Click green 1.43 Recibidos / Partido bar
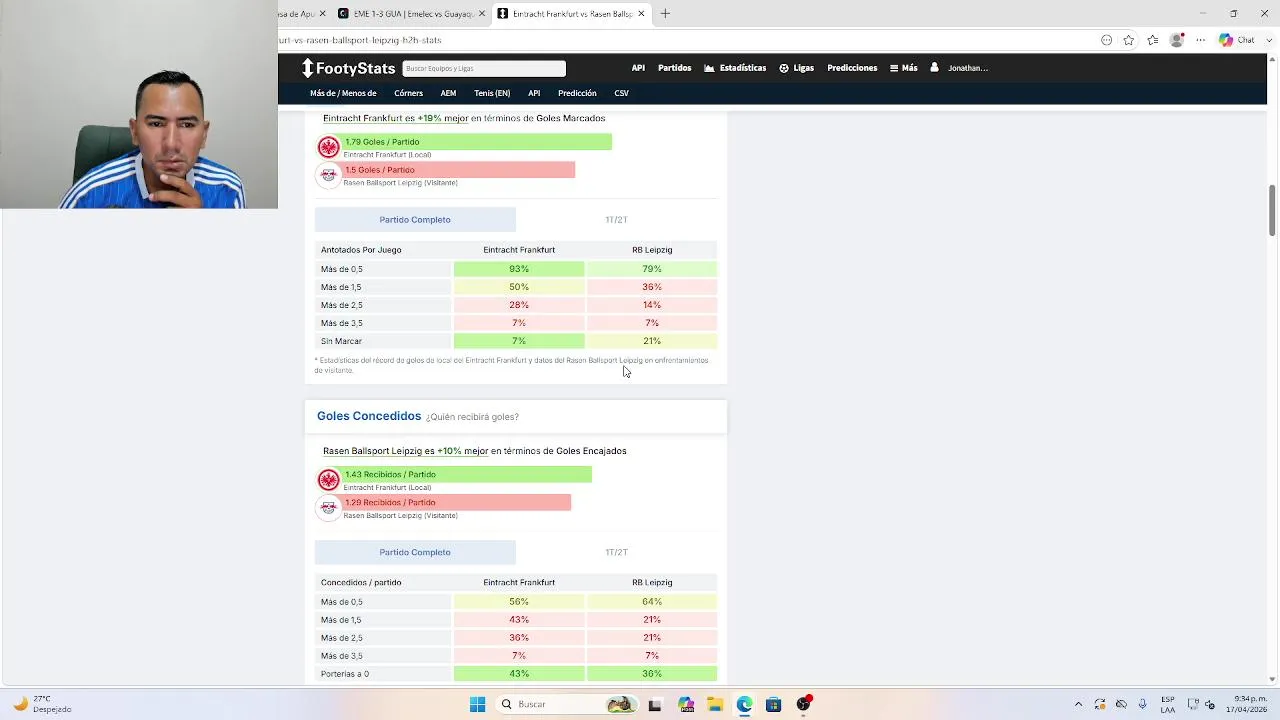Image resolution: width=1280 pixels, height=720 pixels. click(x=467, y=474)
